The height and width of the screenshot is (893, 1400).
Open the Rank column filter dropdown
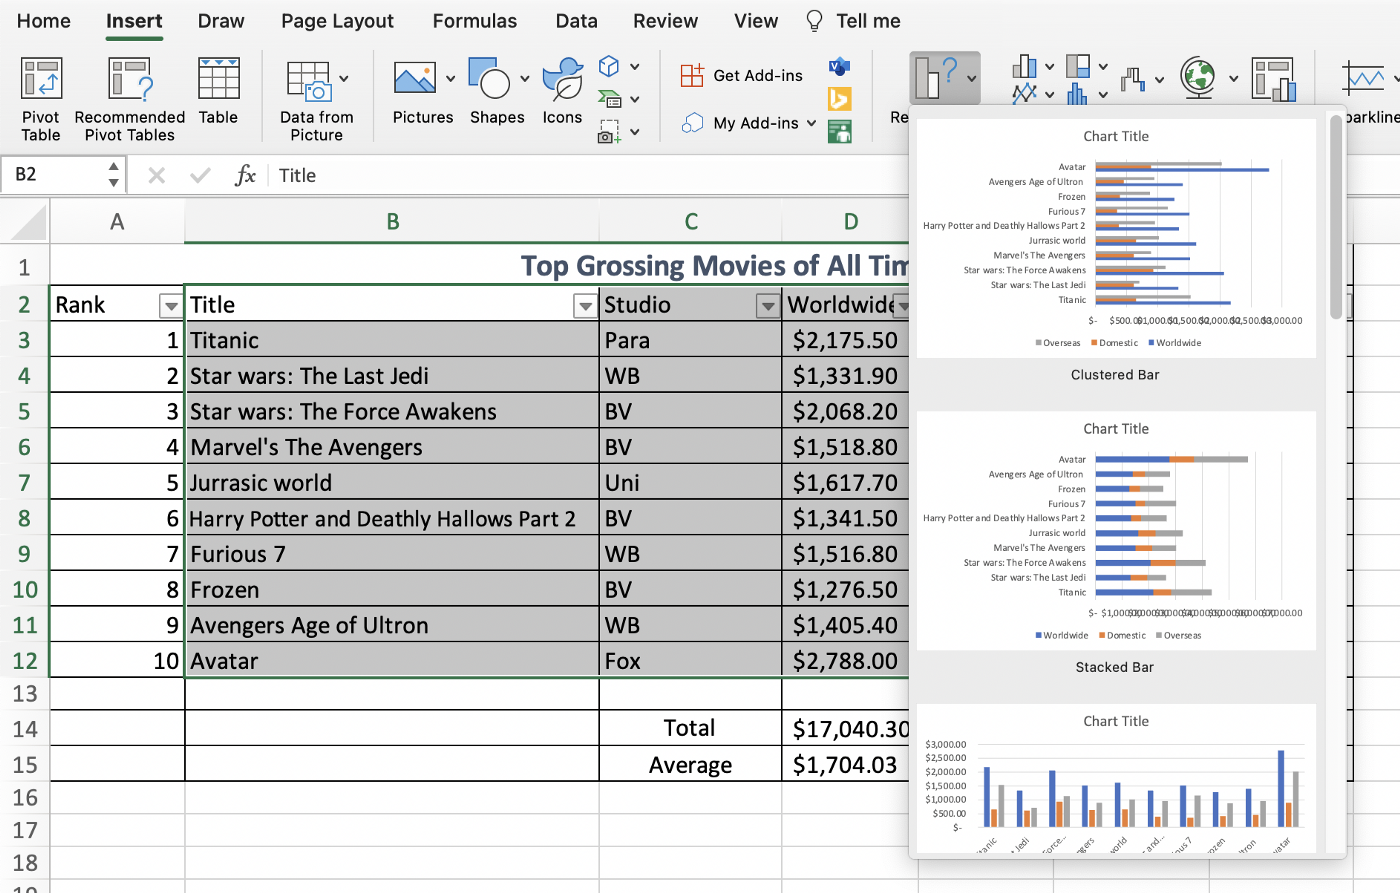click(170, 306)
